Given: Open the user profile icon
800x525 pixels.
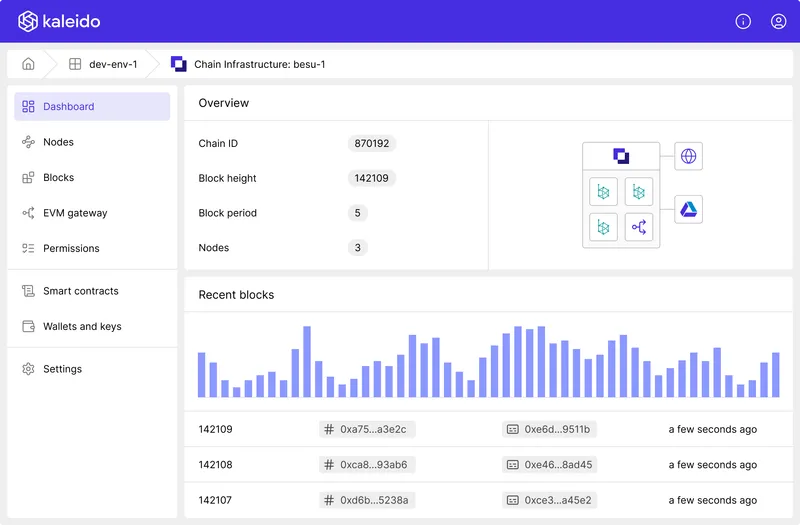Looking at the screenshot, I should [778, 21].
